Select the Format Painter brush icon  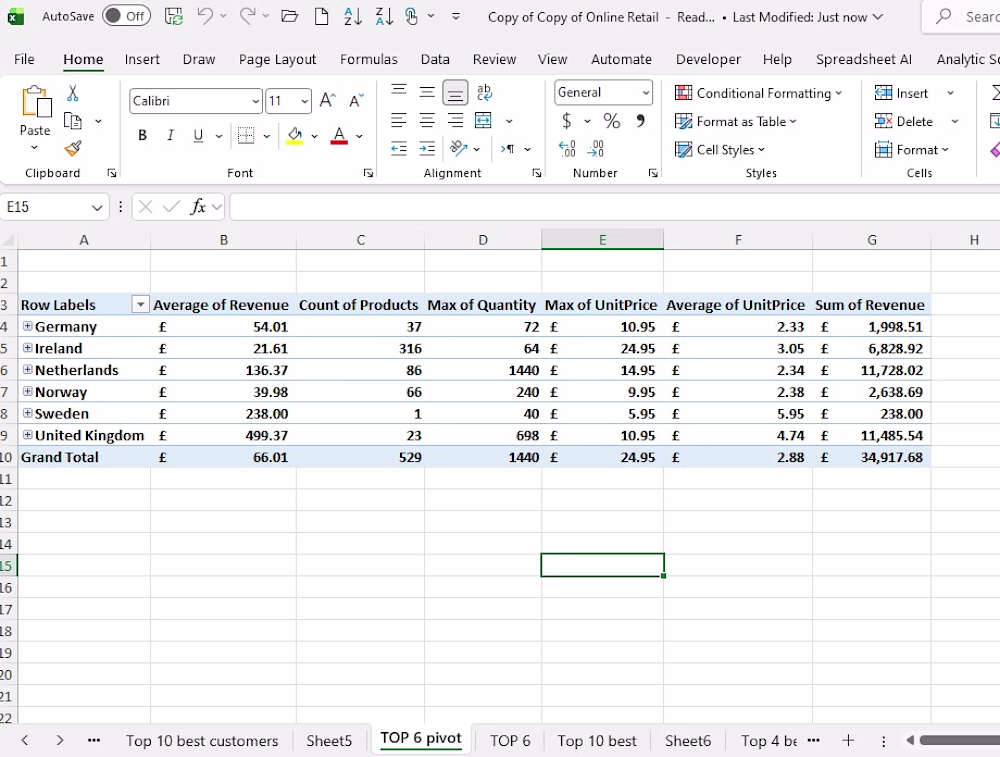click(73, 149)
